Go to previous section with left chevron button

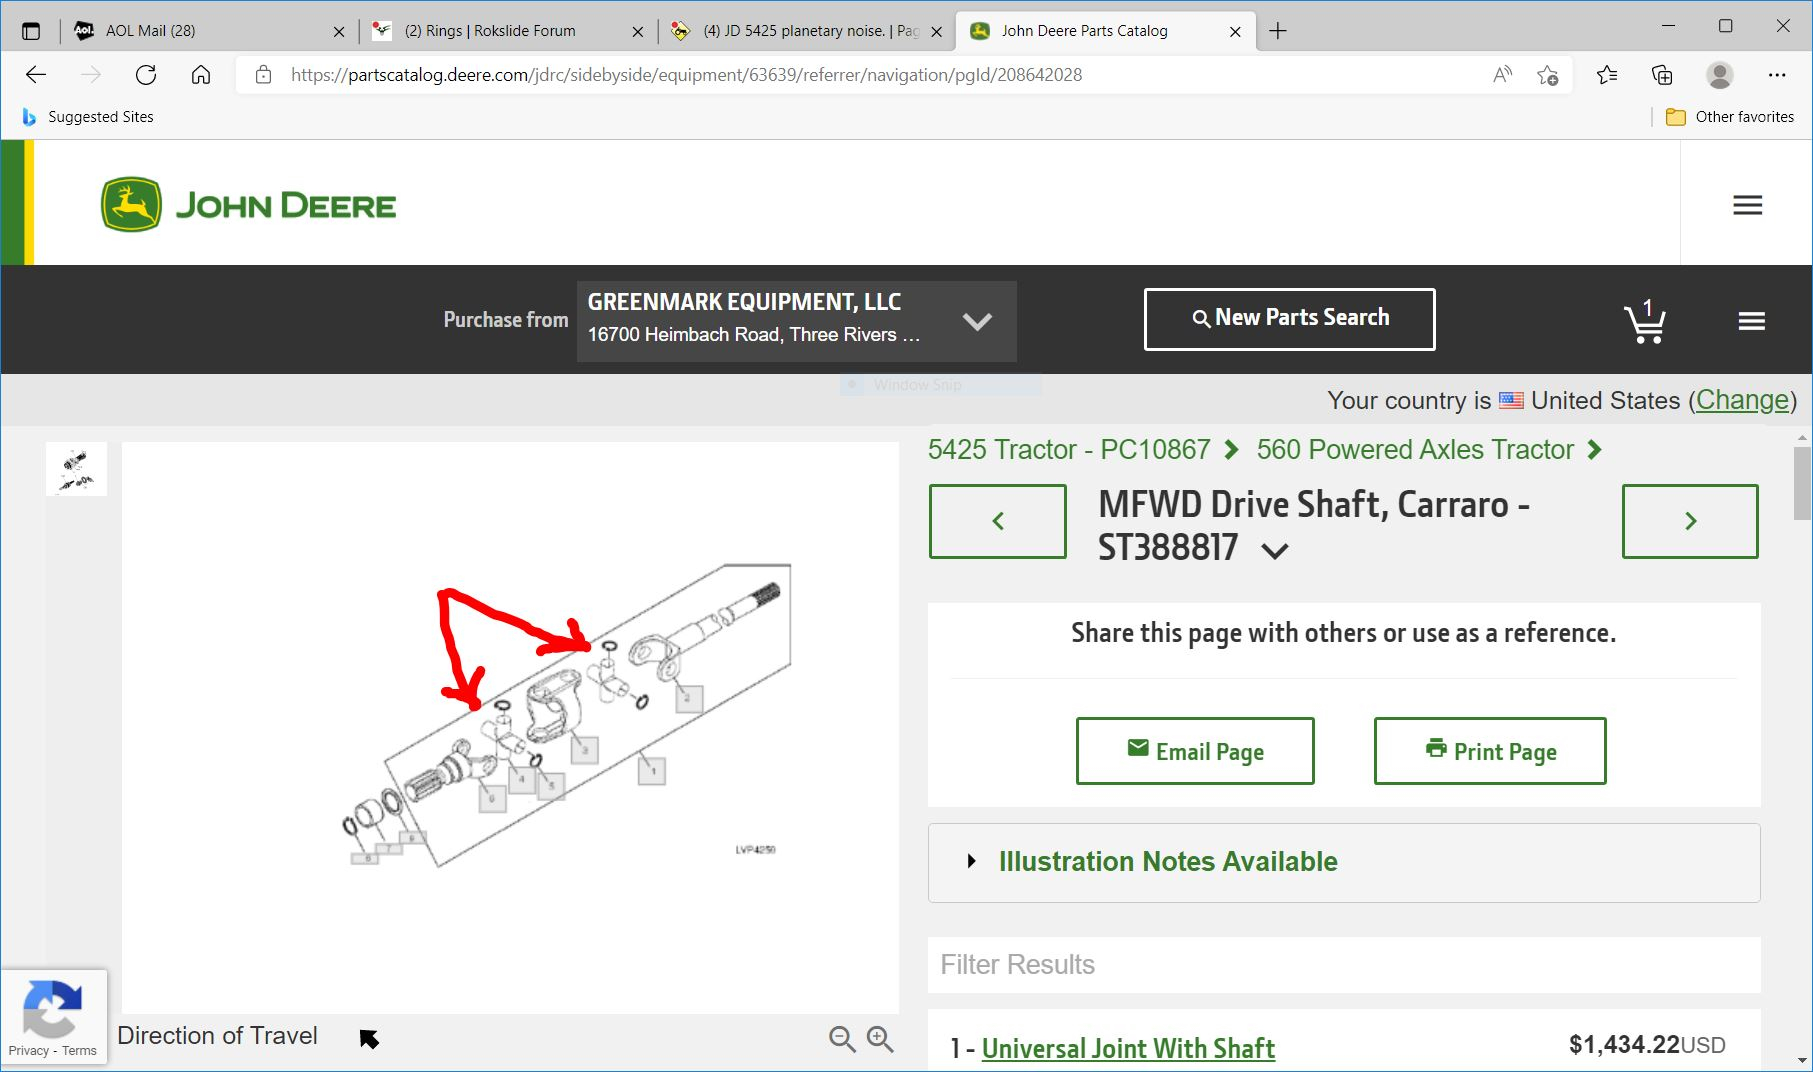(997, 521)
